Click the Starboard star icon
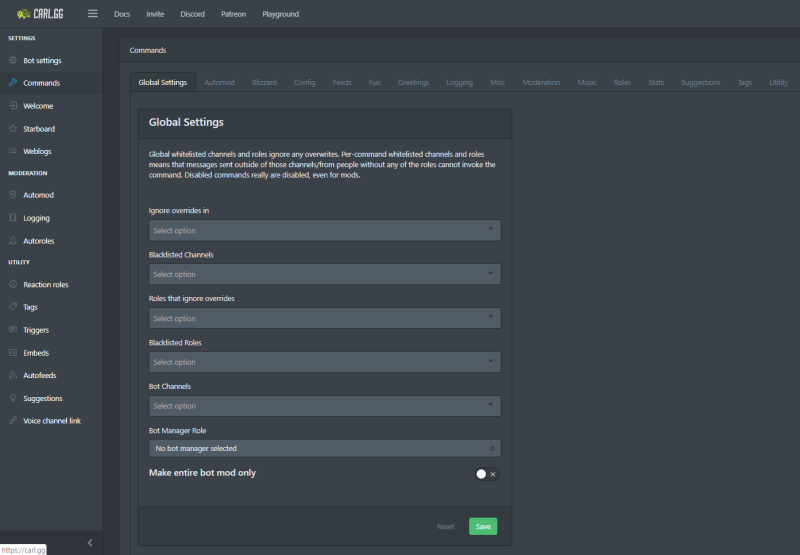This screenshot has height=555, width=800. (x=13, y=129)
